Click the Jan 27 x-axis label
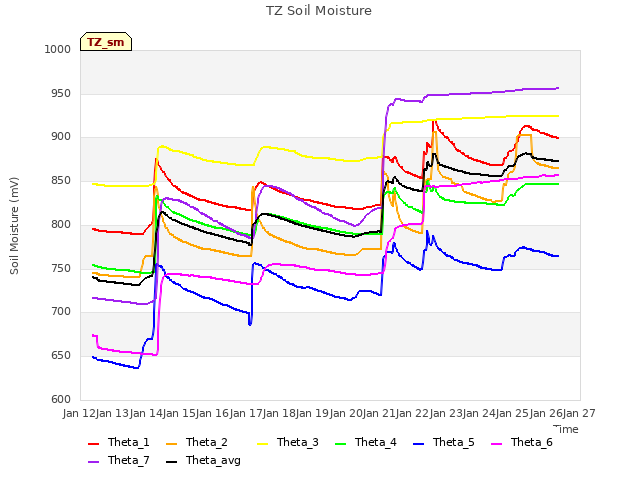This screenshot has width=640, height=480. (579, 413)
